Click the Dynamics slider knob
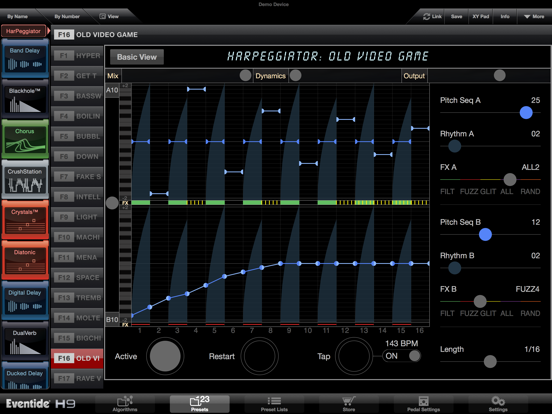552x414 pixels. pyautogui.click(x=295, y=75)
